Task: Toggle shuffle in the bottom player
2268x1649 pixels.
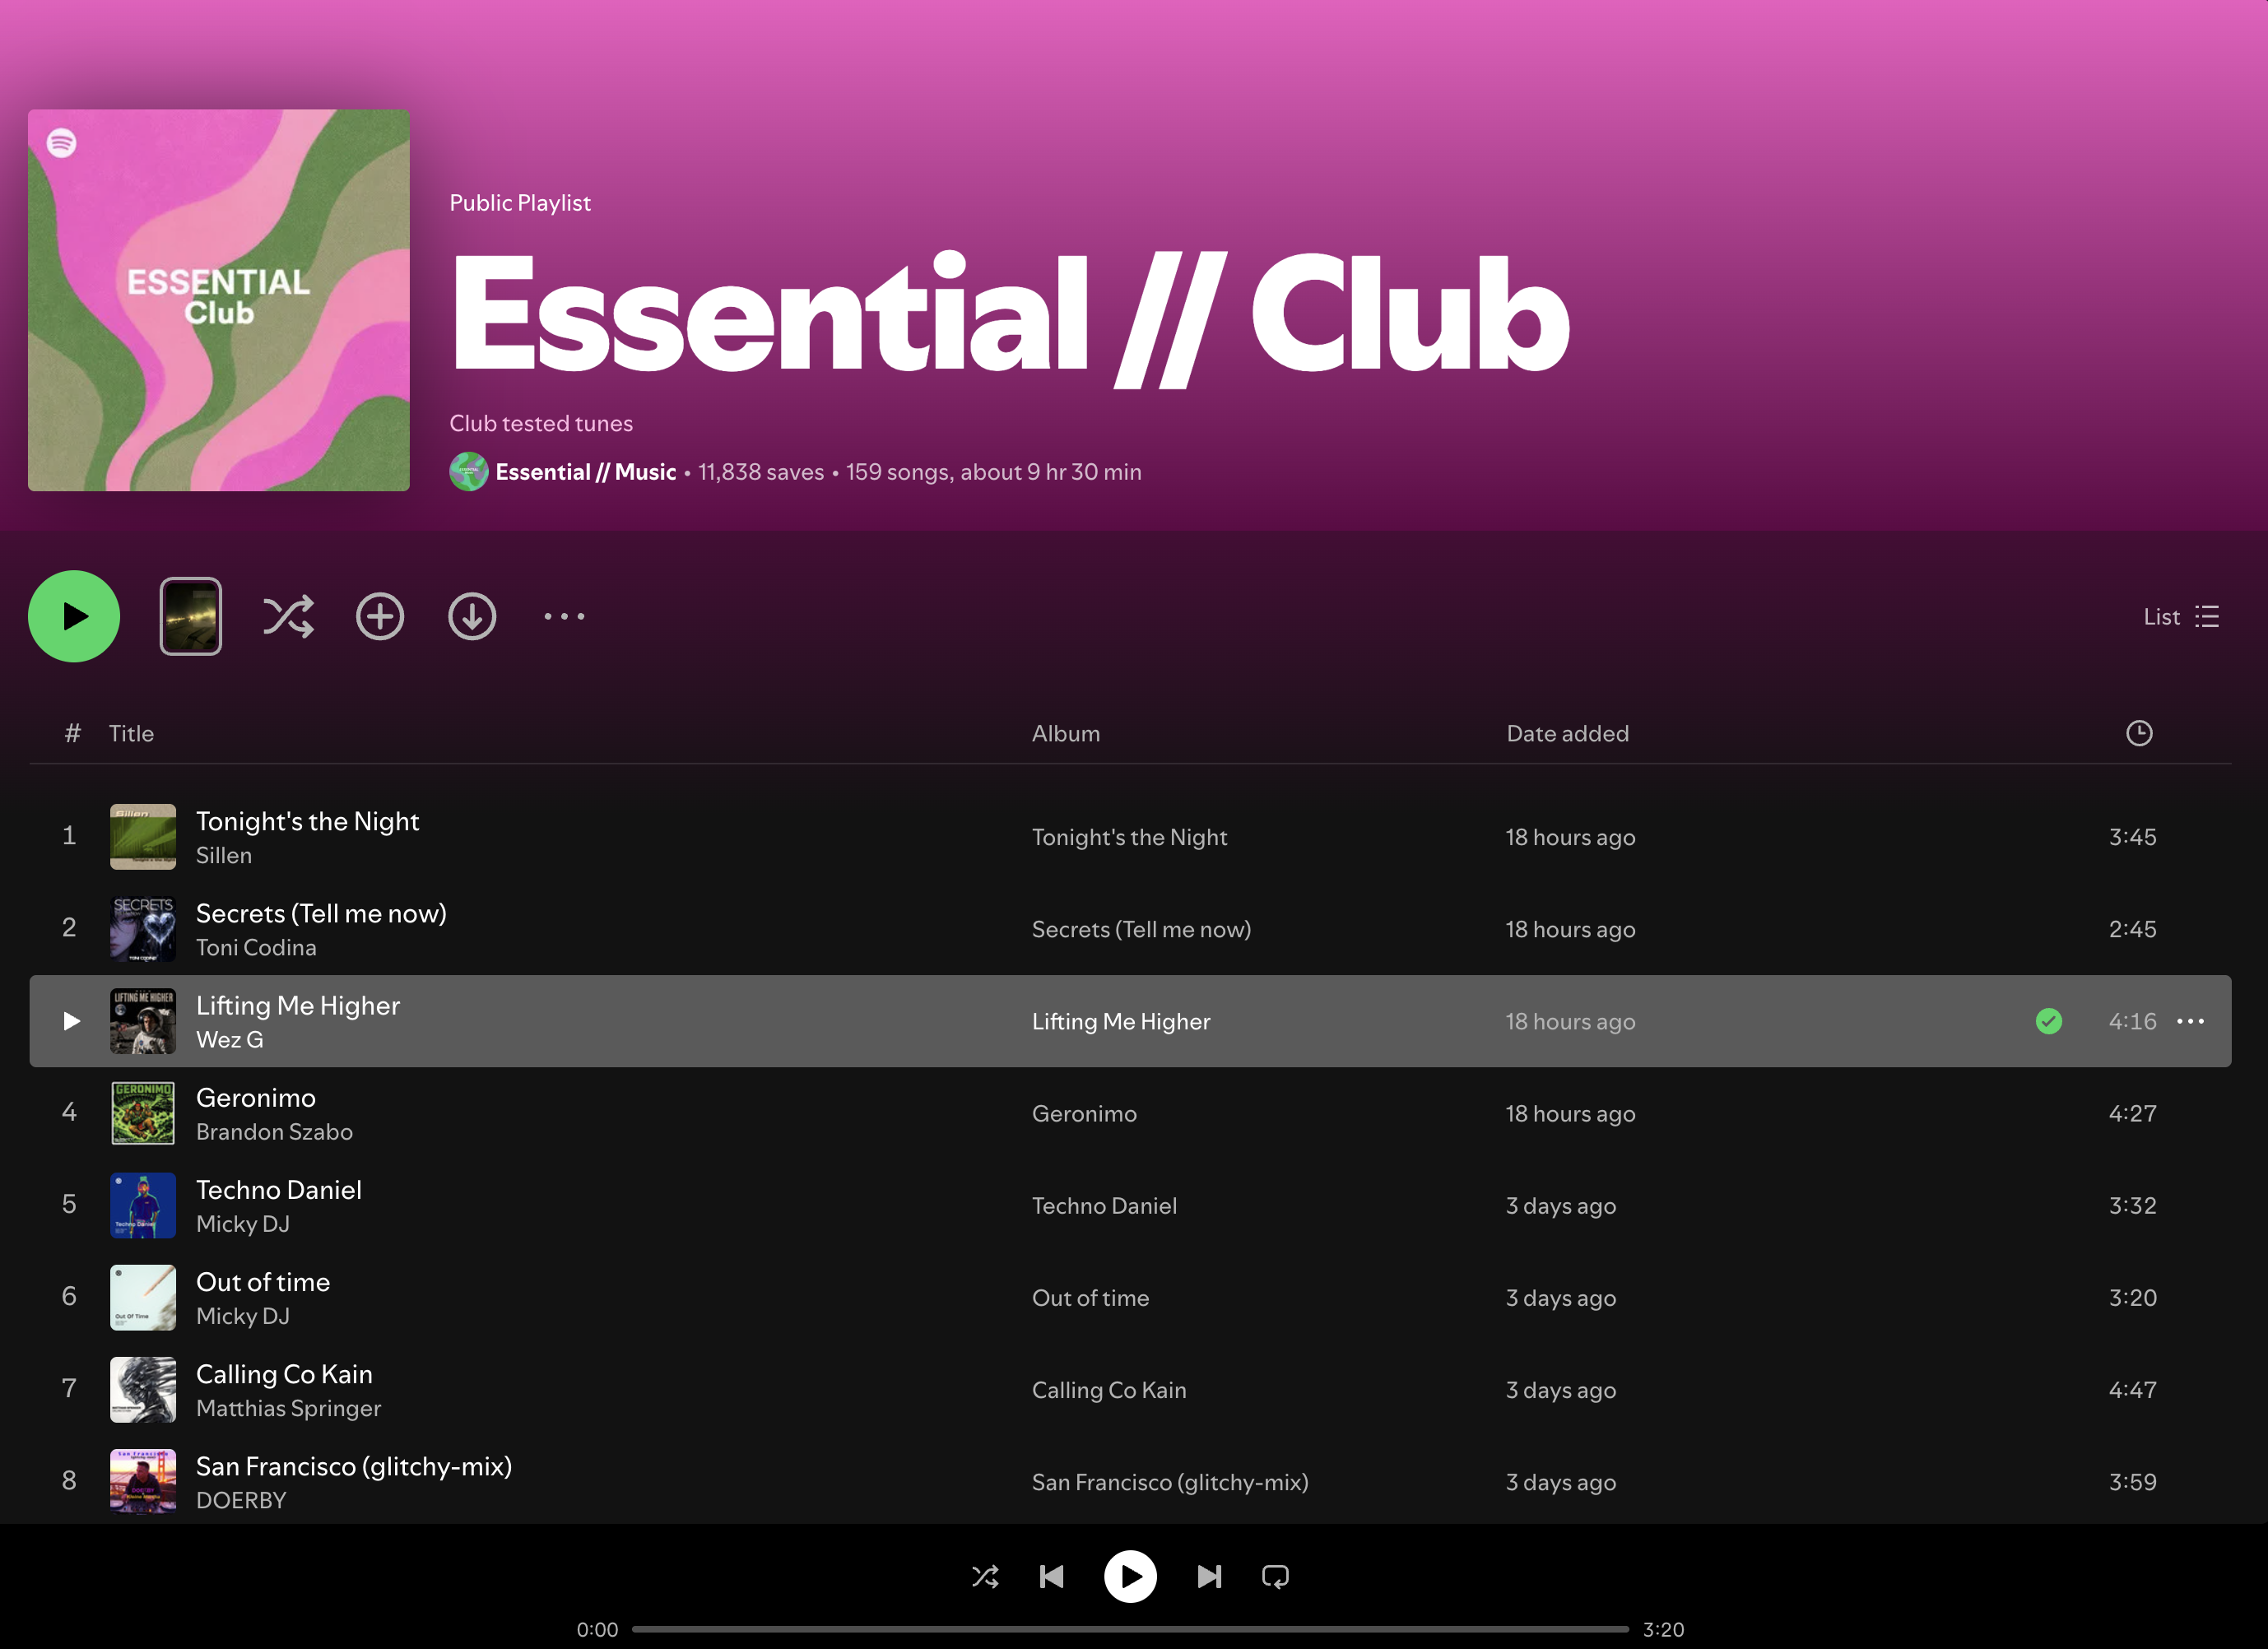Action: (x=985, y=1577)
